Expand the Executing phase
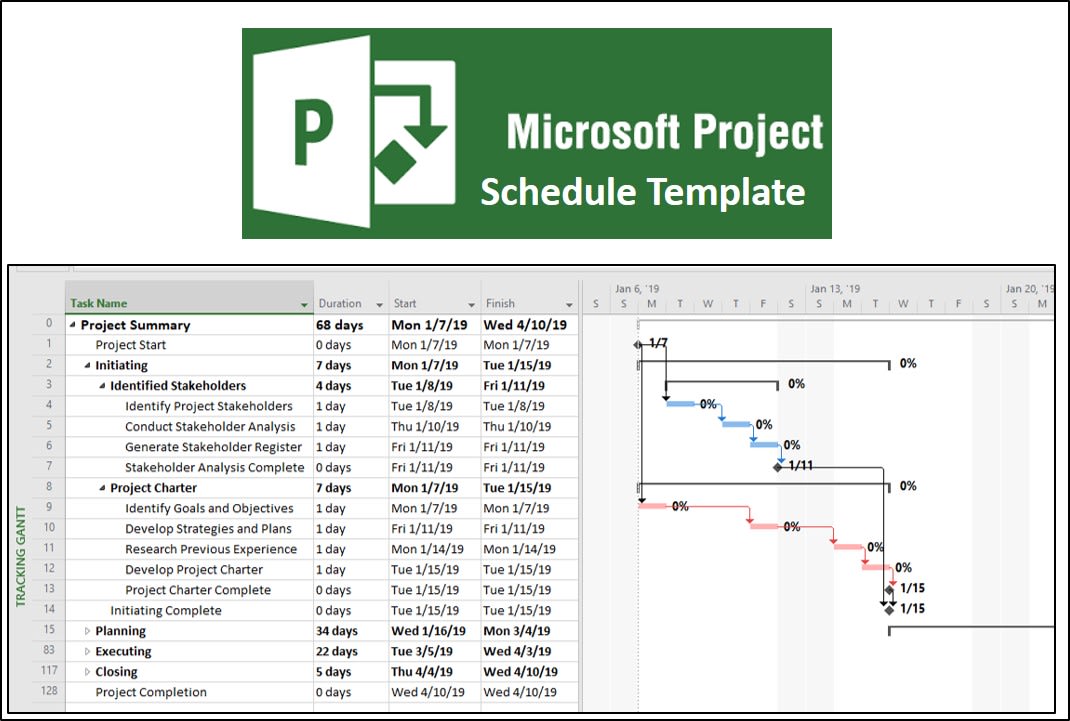Image resolution: width=1070 pixels, height=721 pixels. pyautogui.click(x=87, y=651)
